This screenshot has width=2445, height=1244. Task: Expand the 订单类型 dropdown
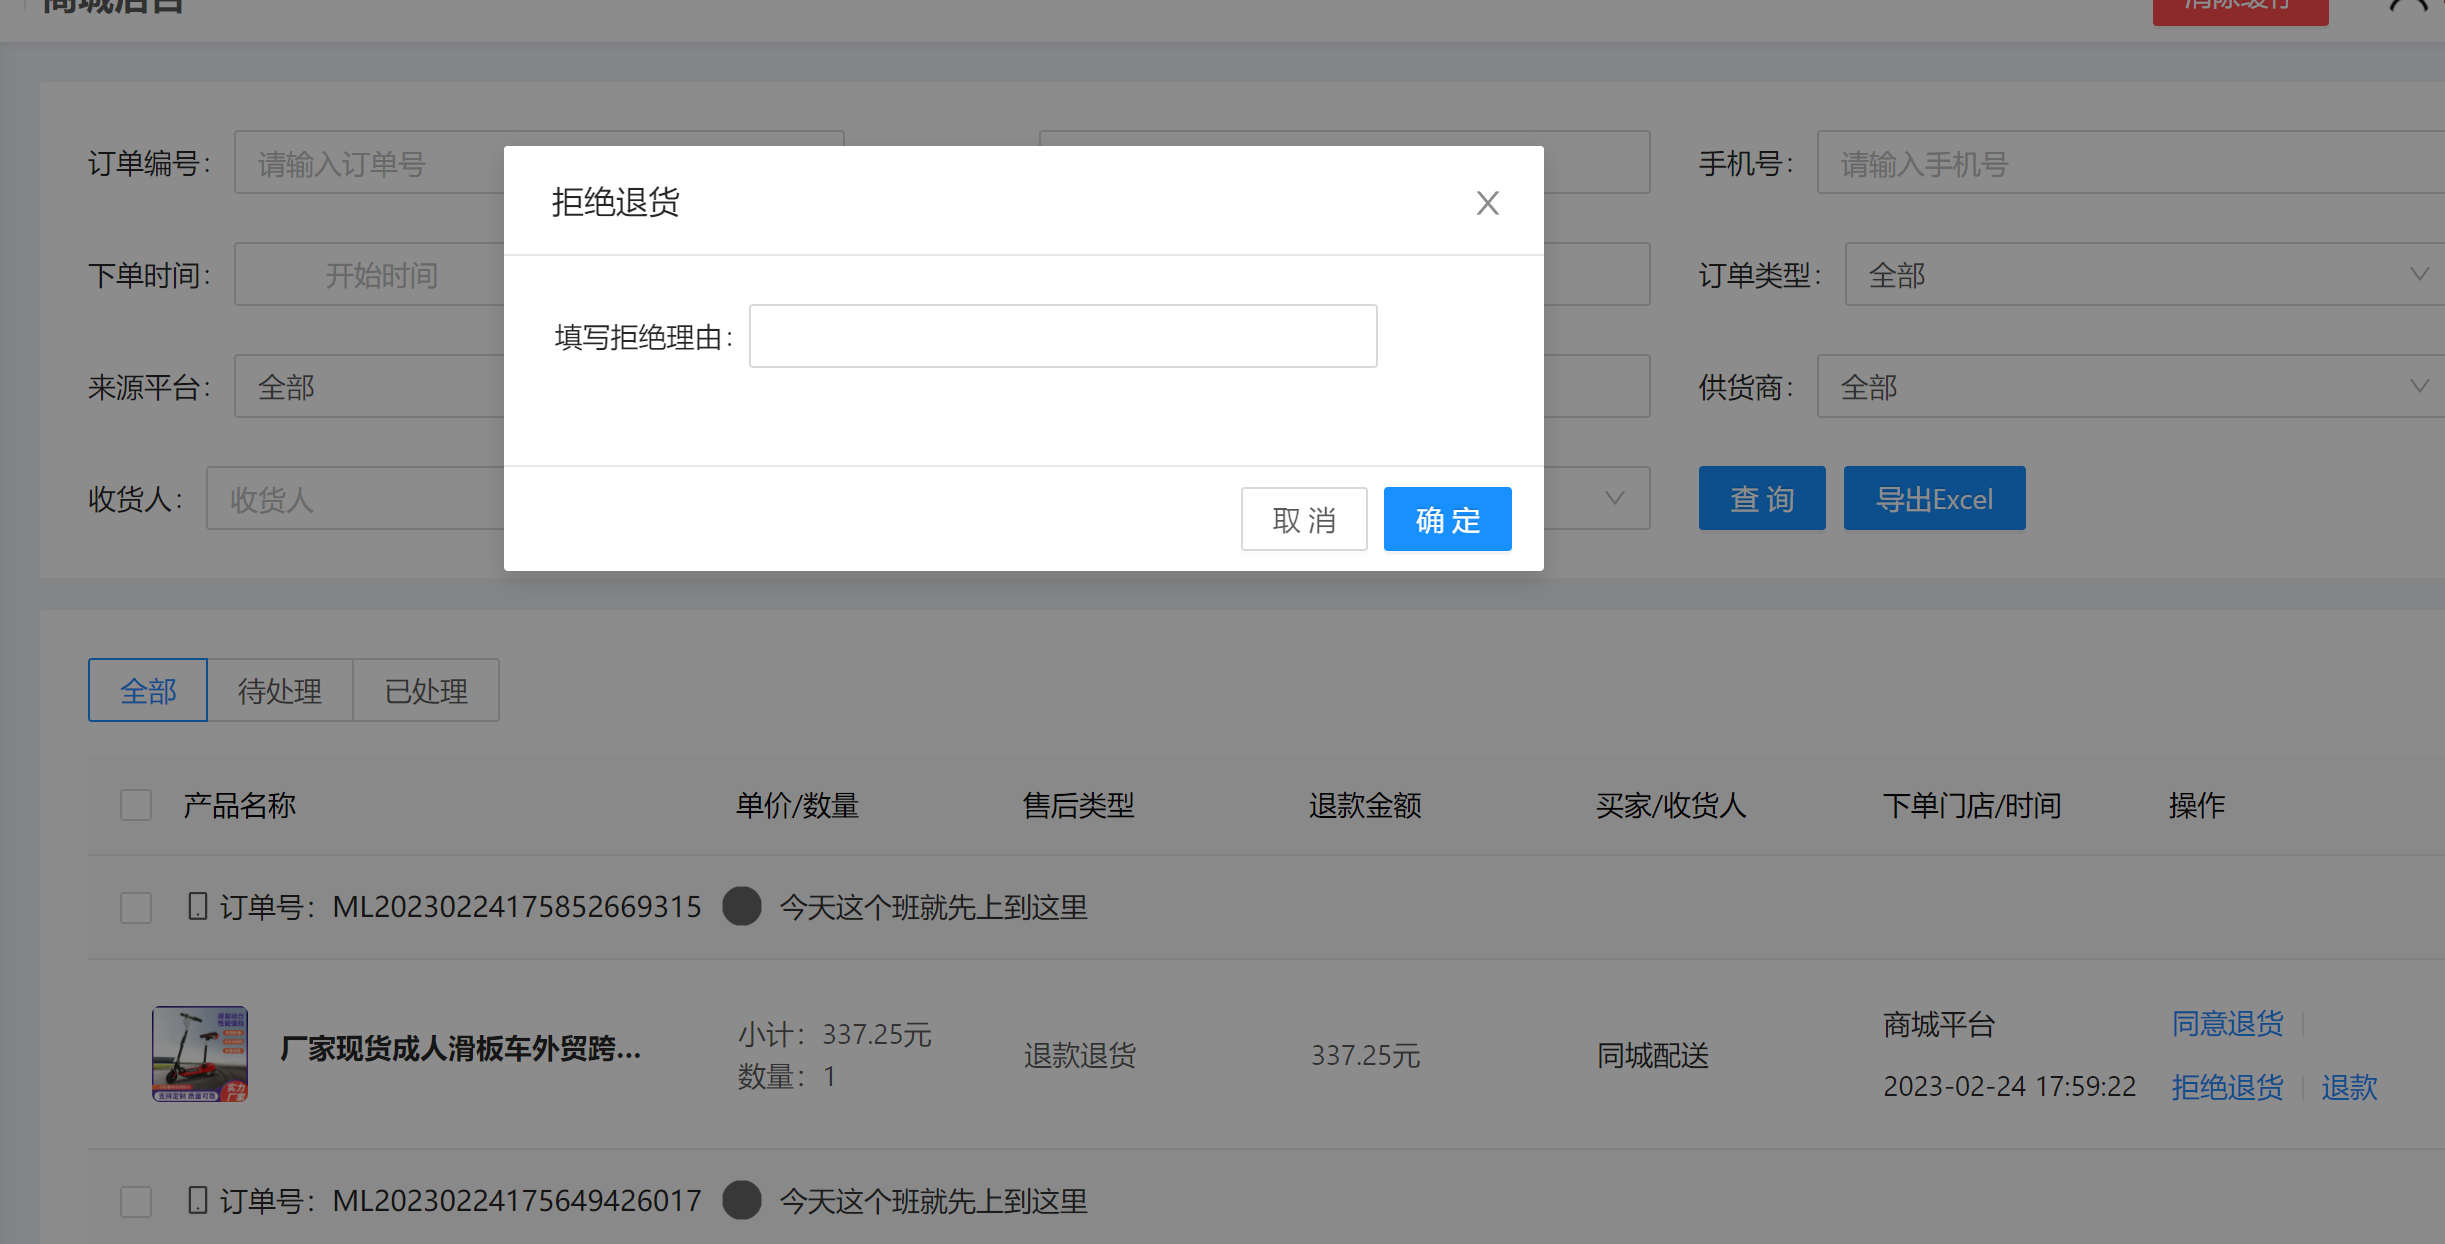(x=2140, y=274)
